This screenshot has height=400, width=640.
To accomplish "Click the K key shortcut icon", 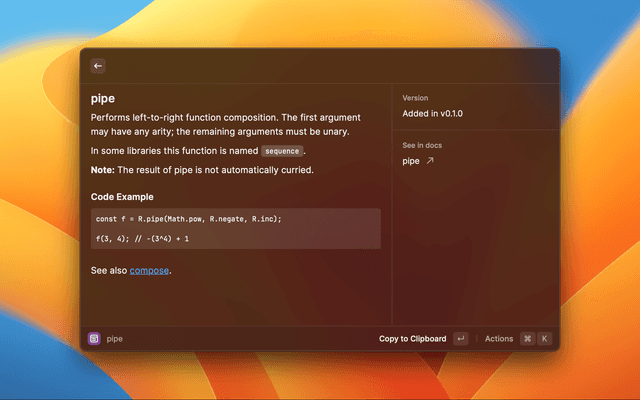I will tap(545, 339).
